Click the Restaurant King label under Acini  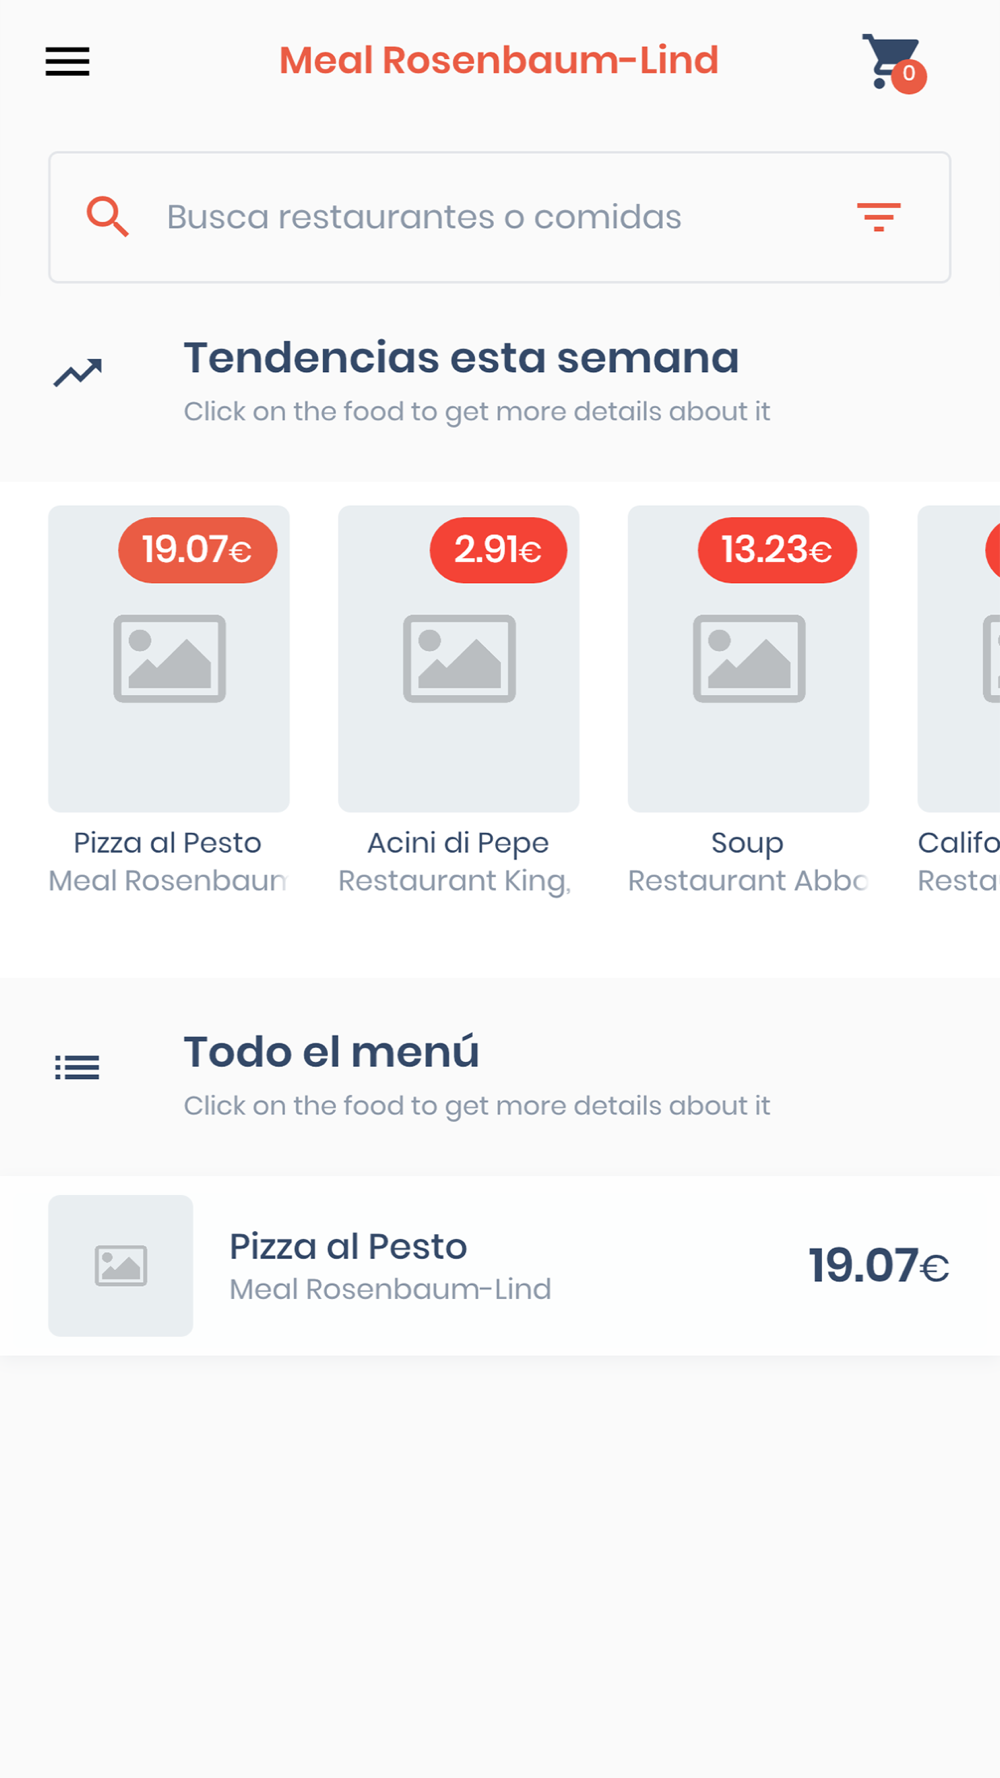455,881
